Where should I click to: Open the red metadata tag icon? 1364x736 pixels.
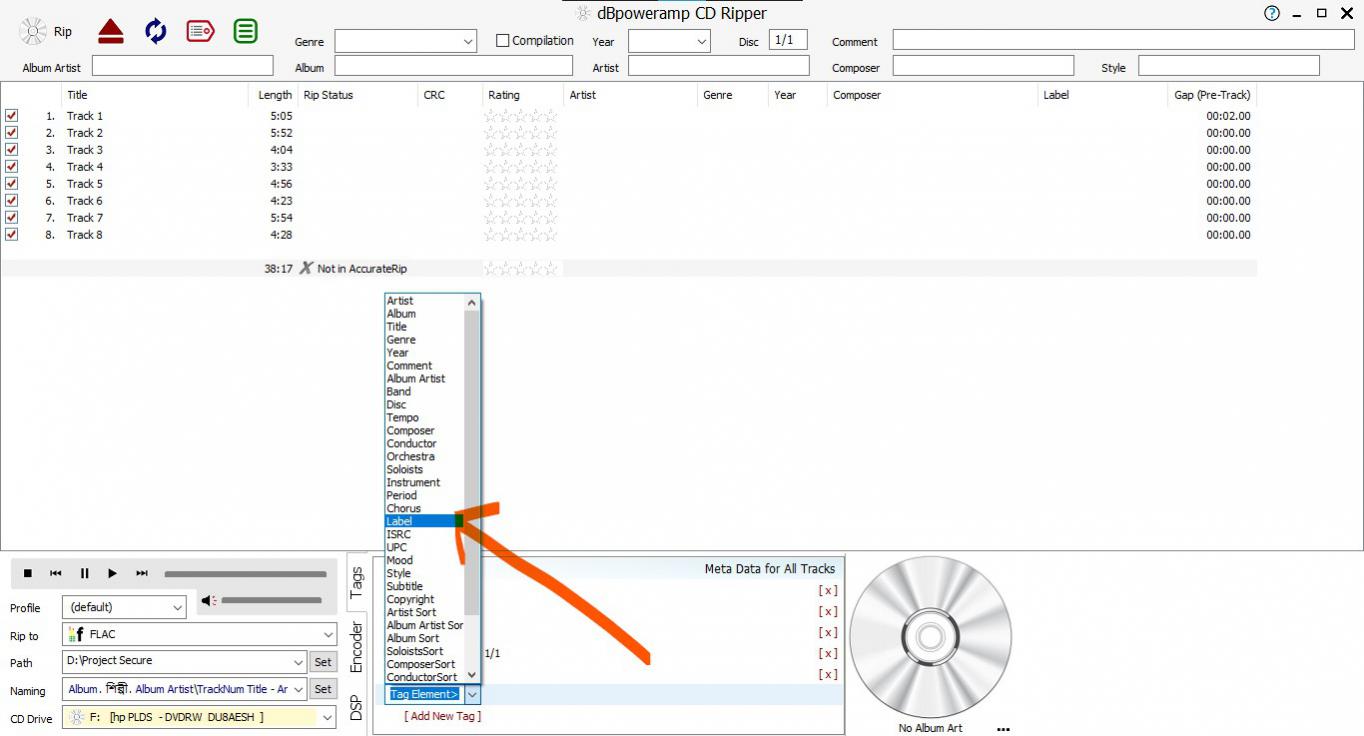click(200, 31)
